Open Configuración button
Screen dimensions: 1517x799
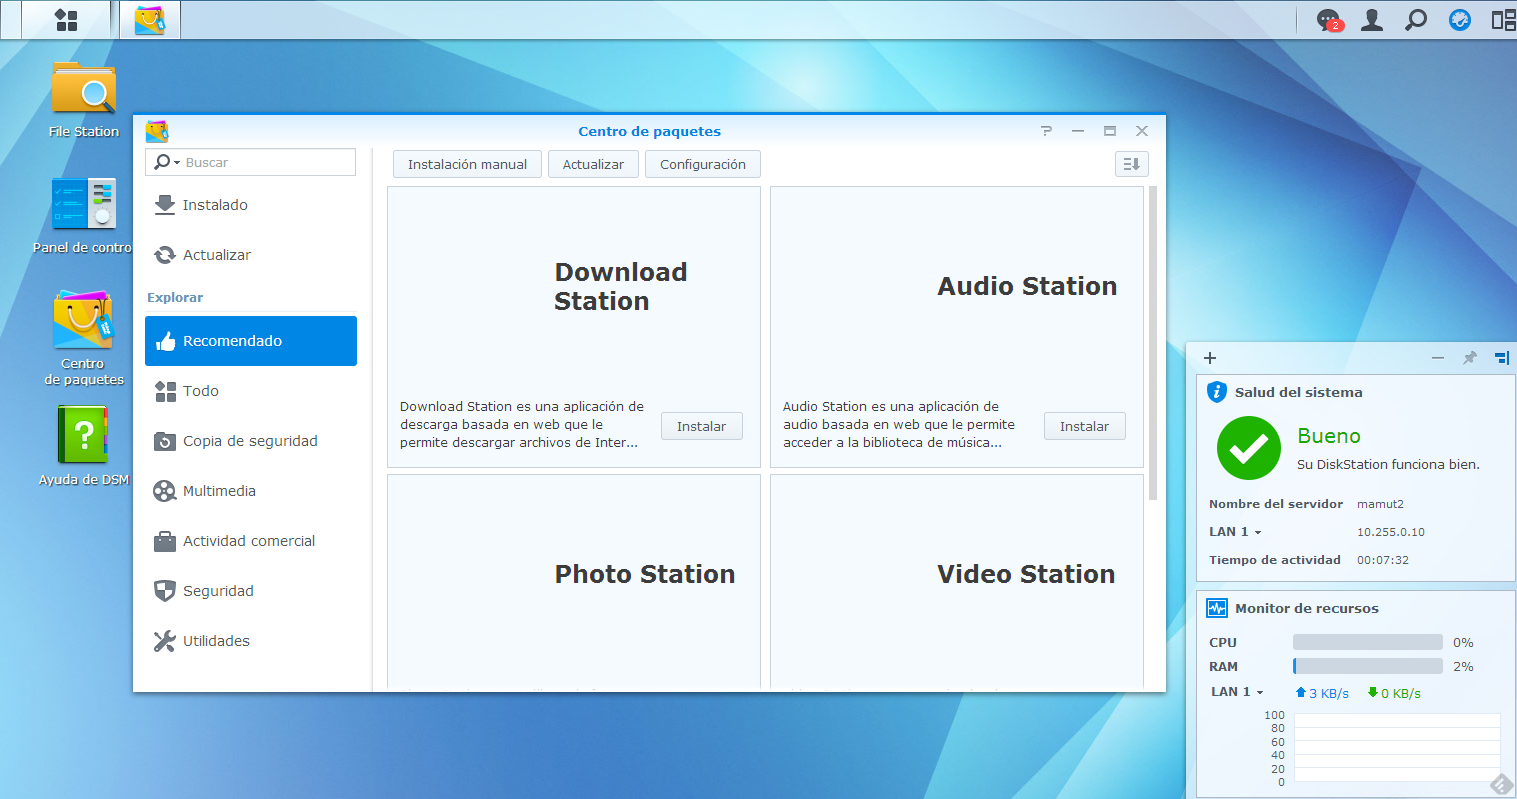click(x=703, y=164)
